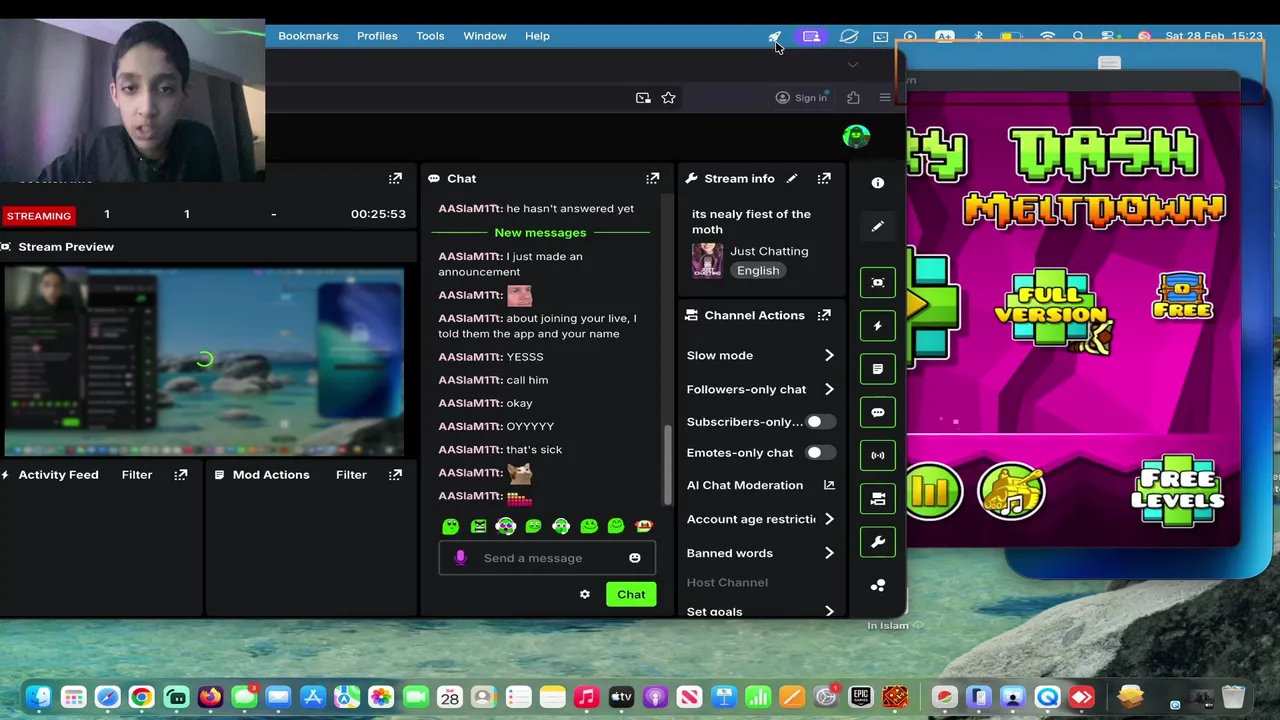Open the Window menu
Image resolution: width=1280 pixels, height=720 pixels.
click(484, 36)
